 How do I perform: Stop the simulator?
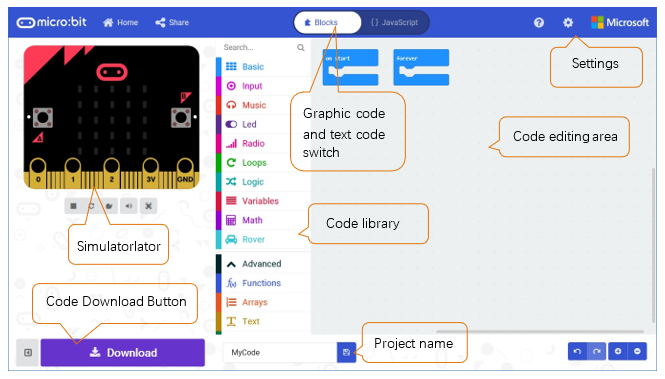[73, 206]
